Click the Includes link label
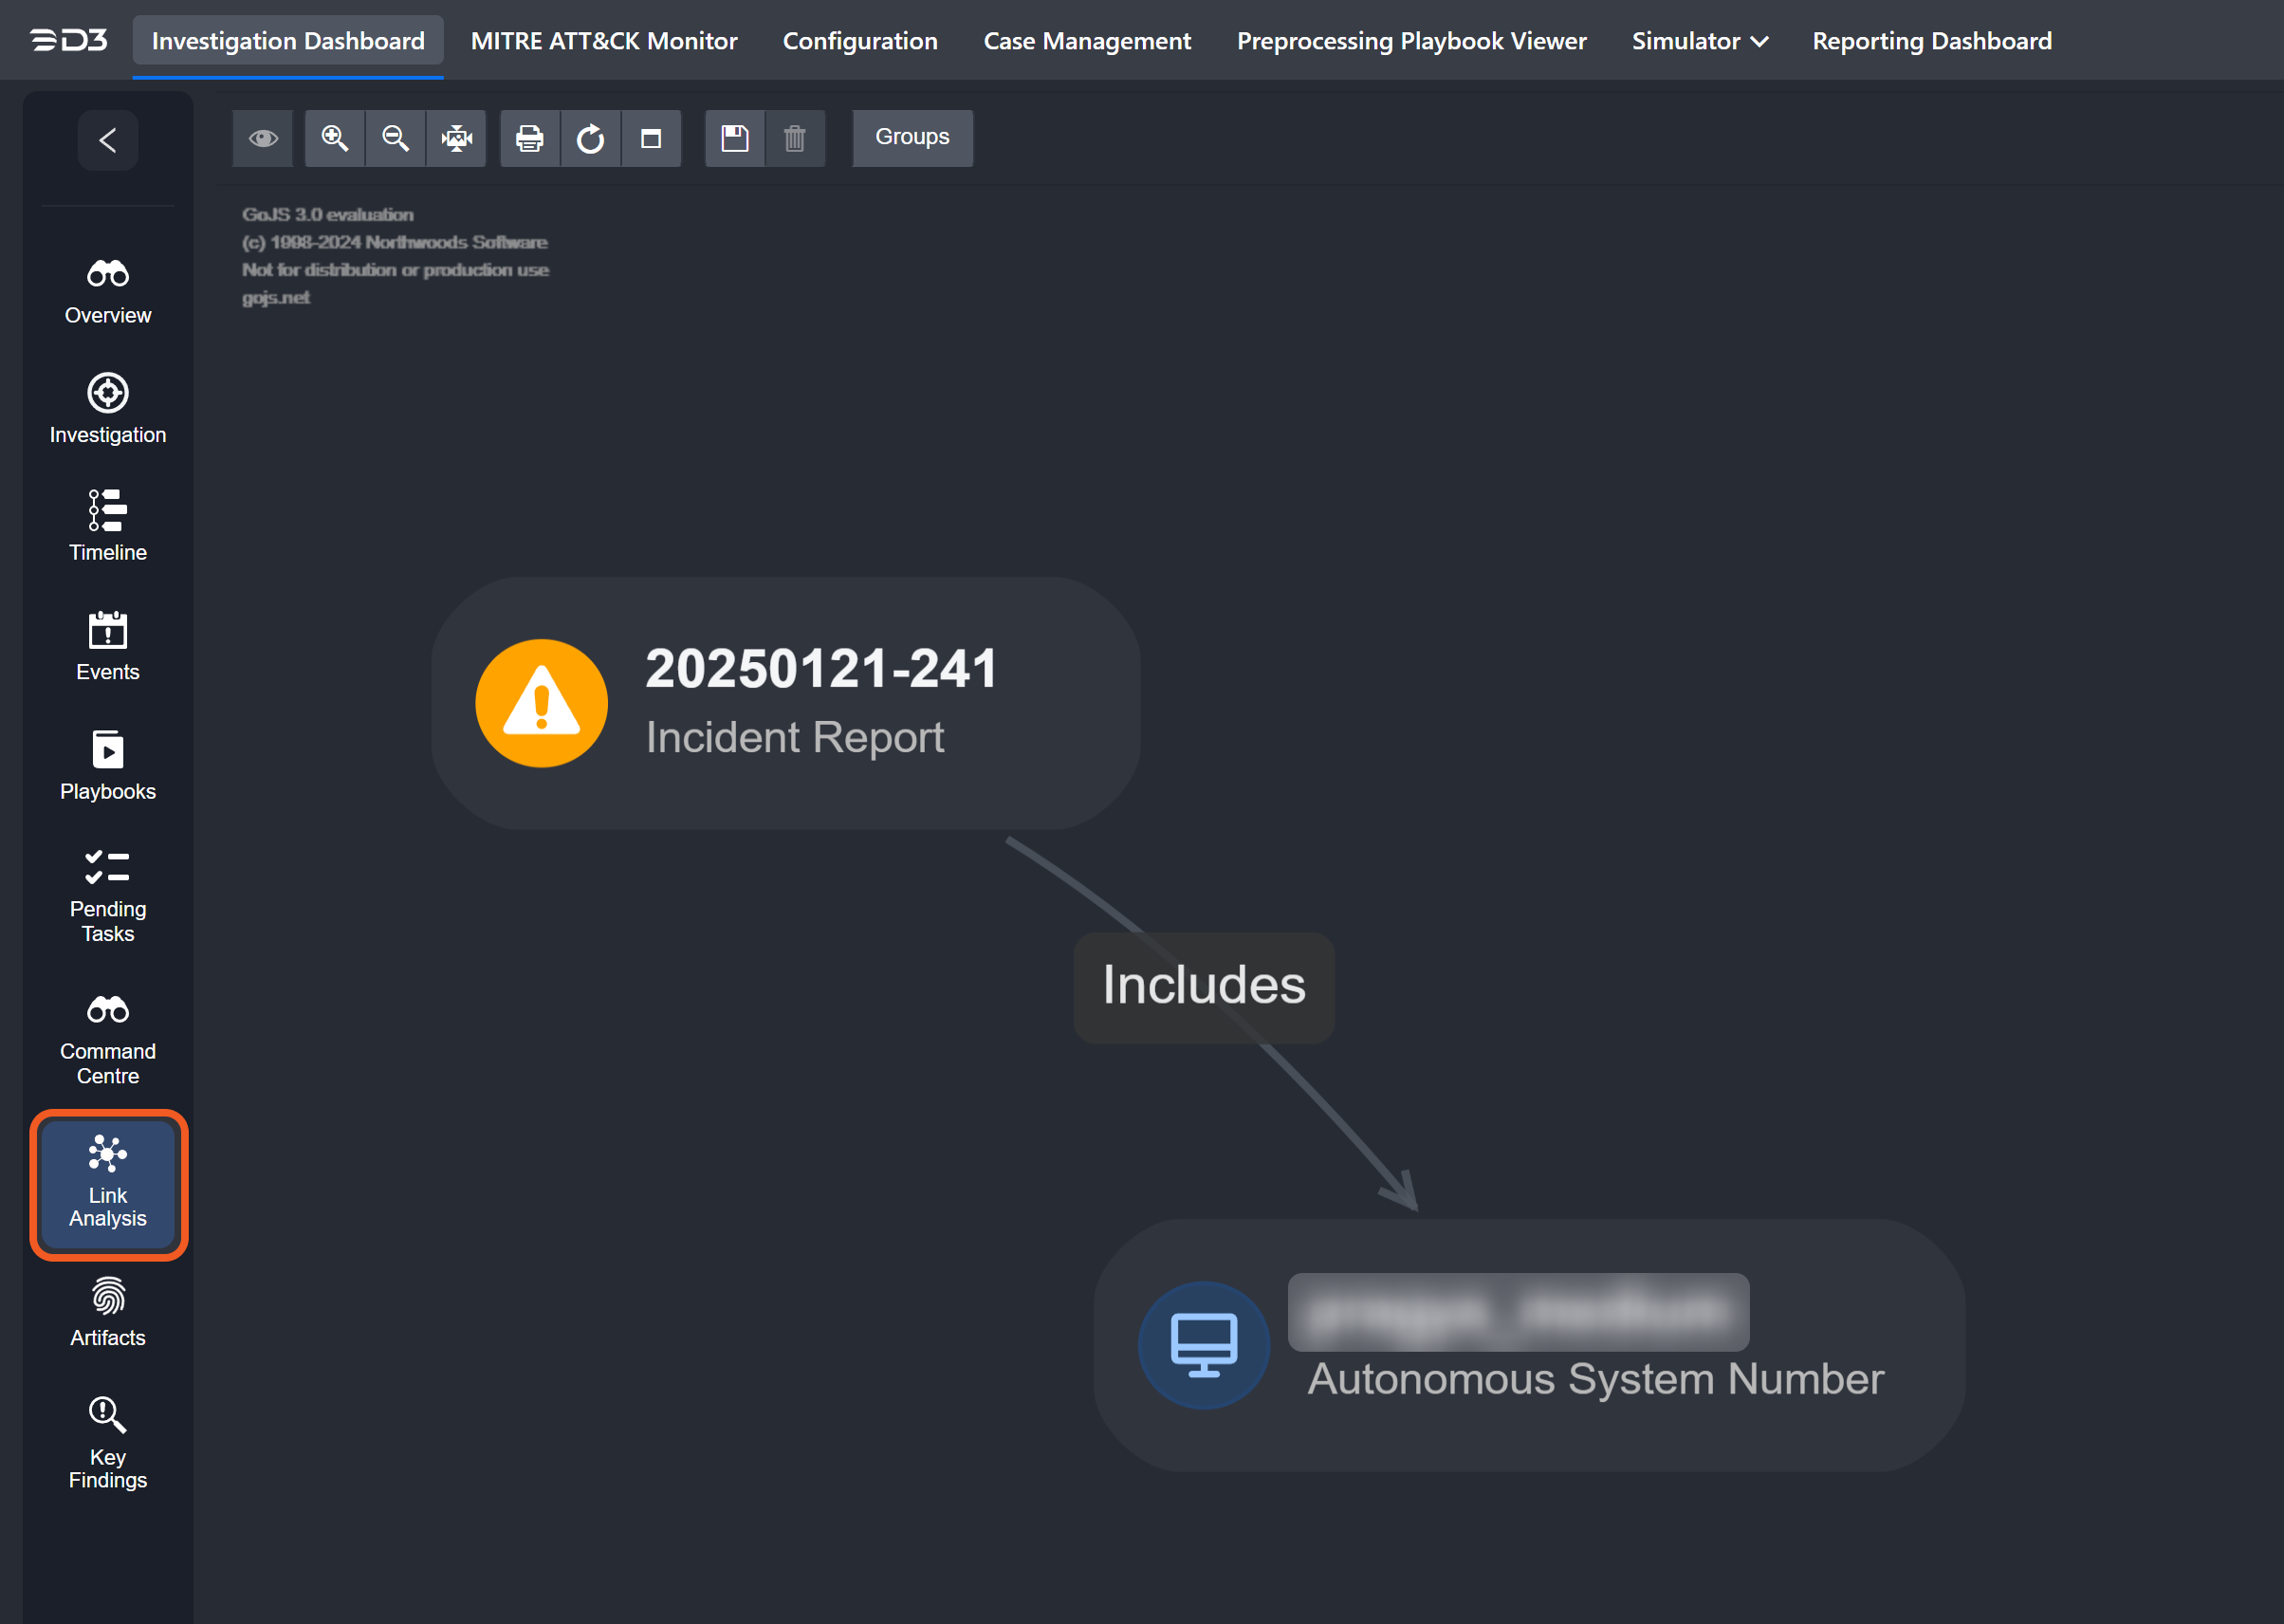2284x1624 pixels. [1203, 986]
